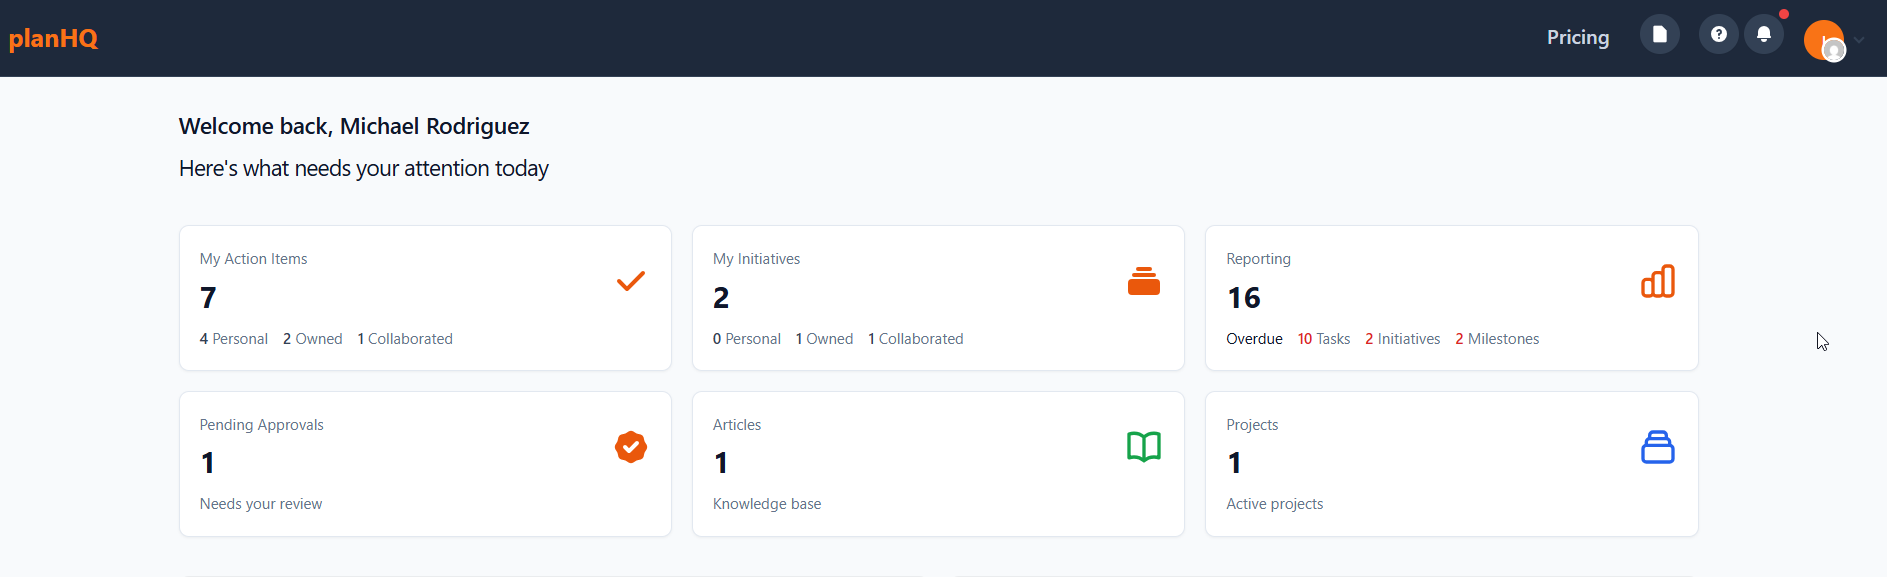Click the user avatar in header
This screenshot has height=577, width=1887.
pyautogui.click(x=1823, y=40)
